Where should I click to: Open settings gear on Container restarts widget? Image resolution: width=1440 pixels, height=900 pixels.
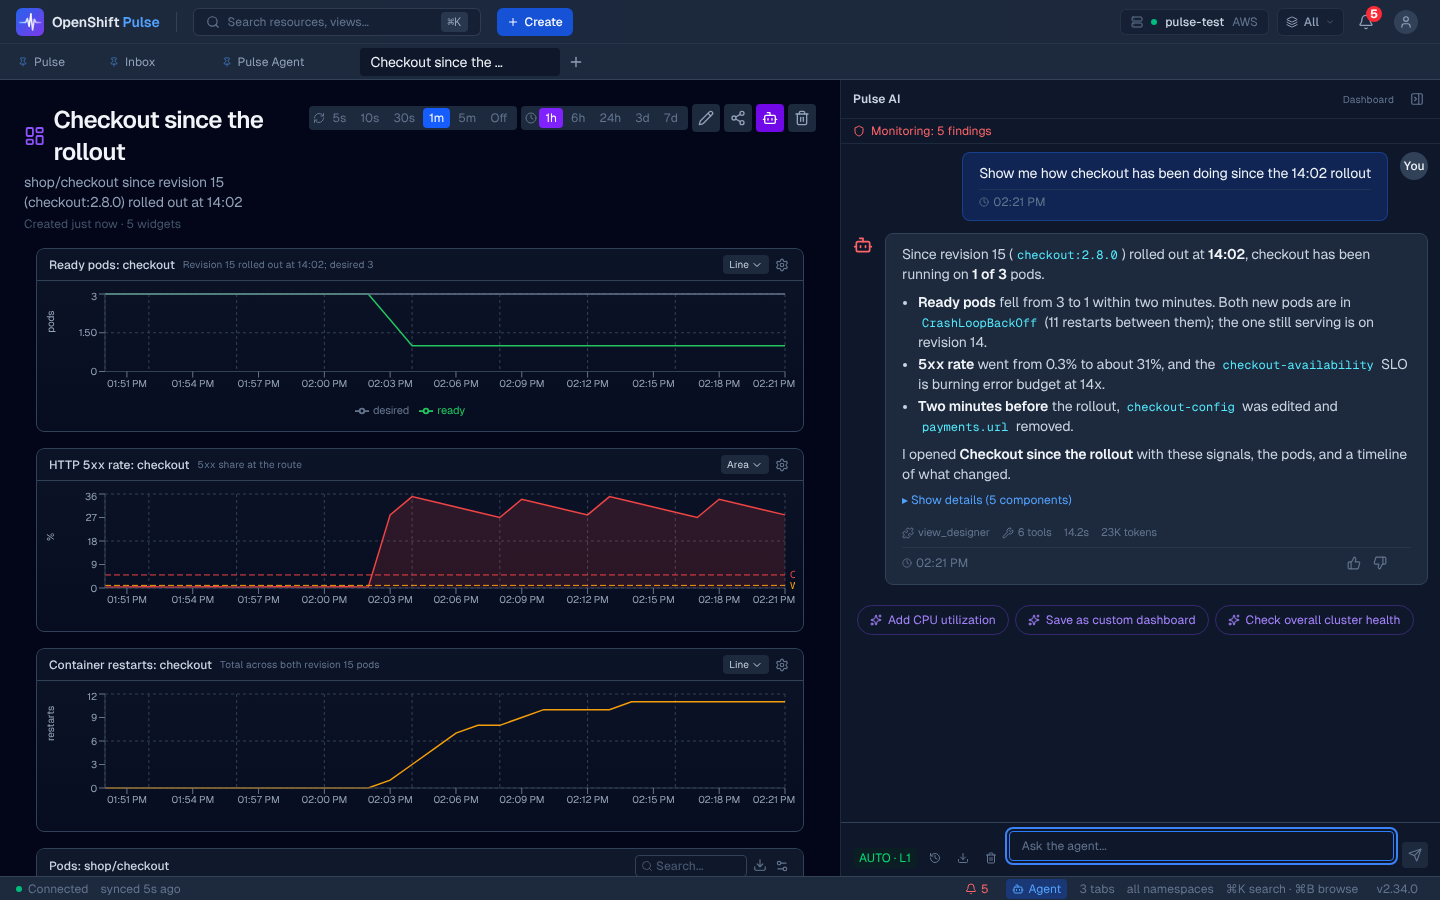click(x=782, y=665)
